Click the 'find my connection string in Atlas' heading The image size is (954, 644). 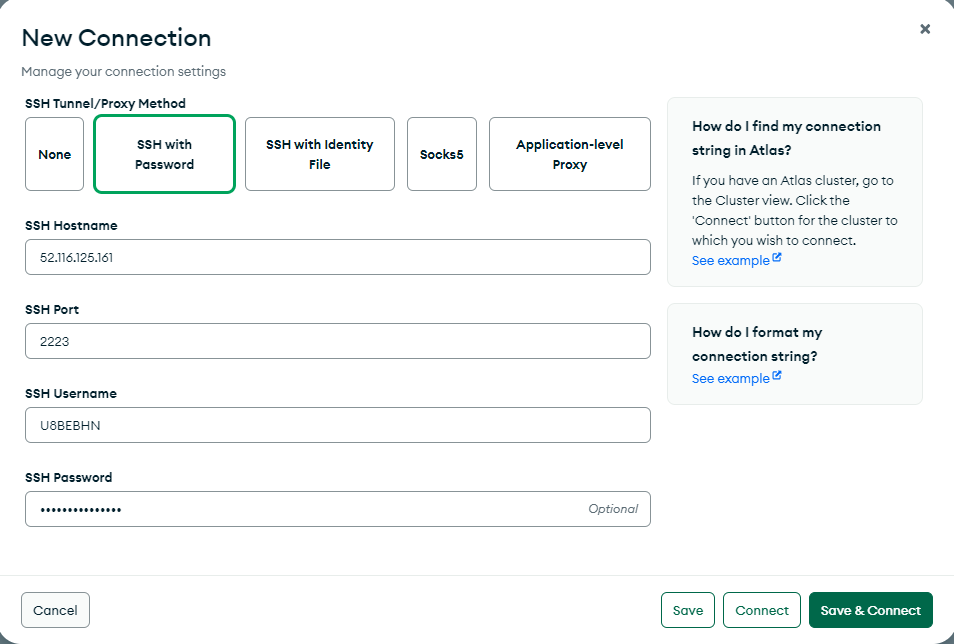[786, 138]
